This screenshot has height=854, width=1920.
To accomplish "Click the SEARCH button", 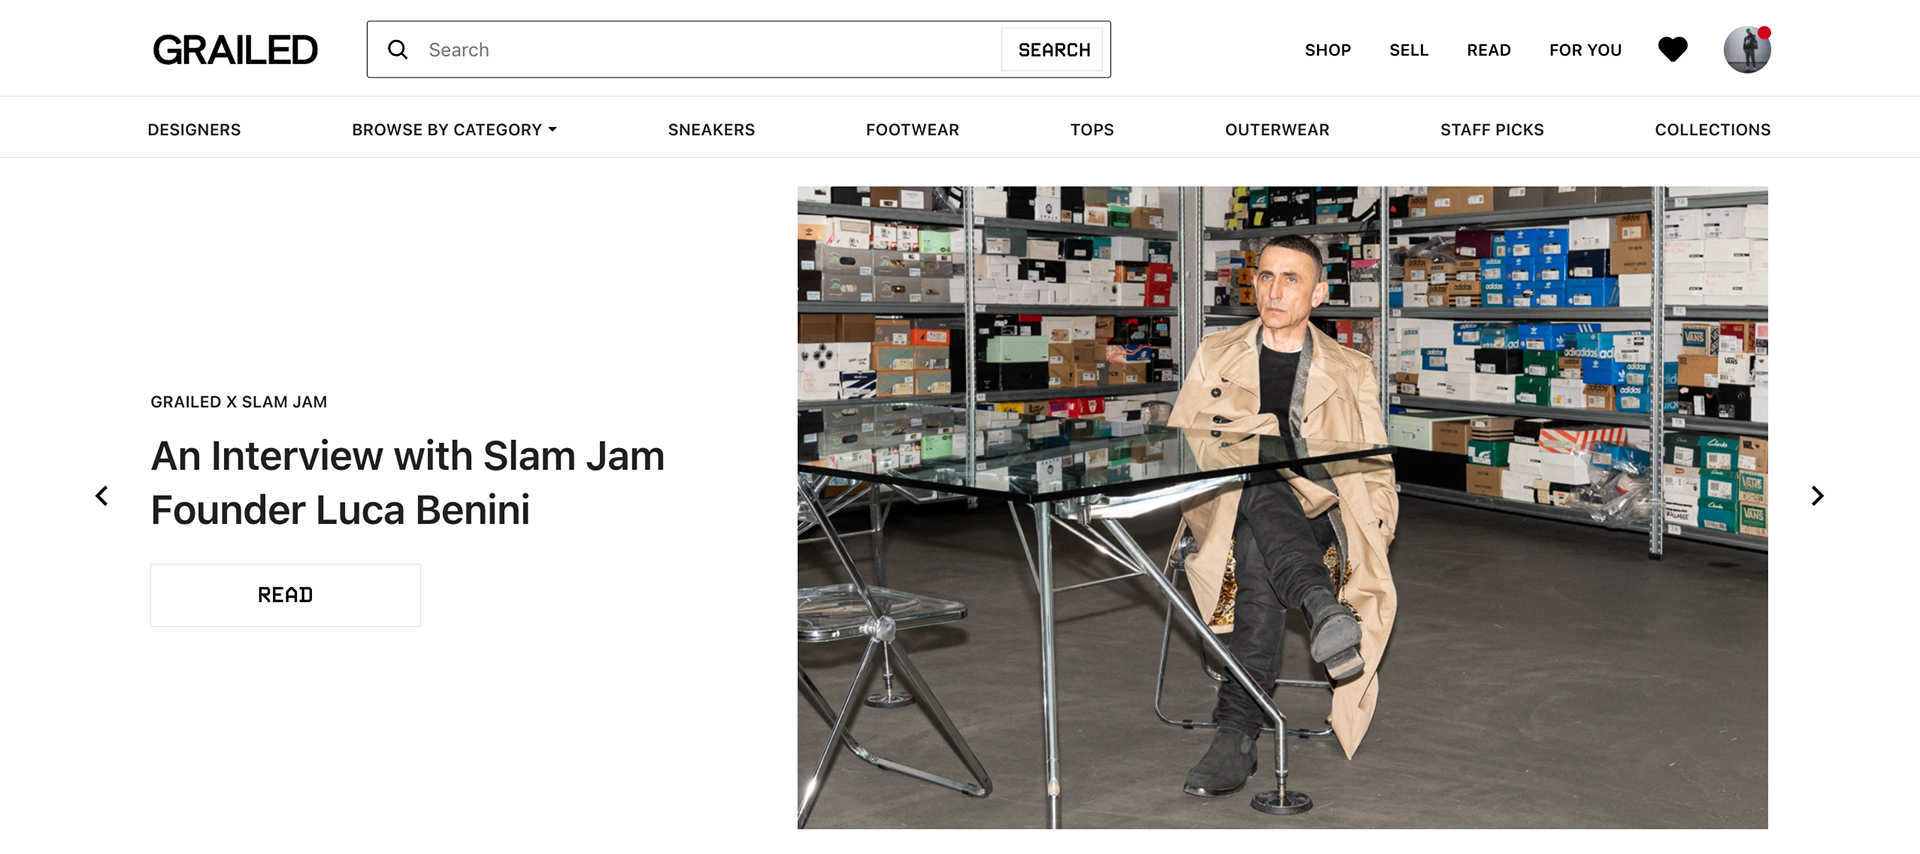I will [1054, 50].
